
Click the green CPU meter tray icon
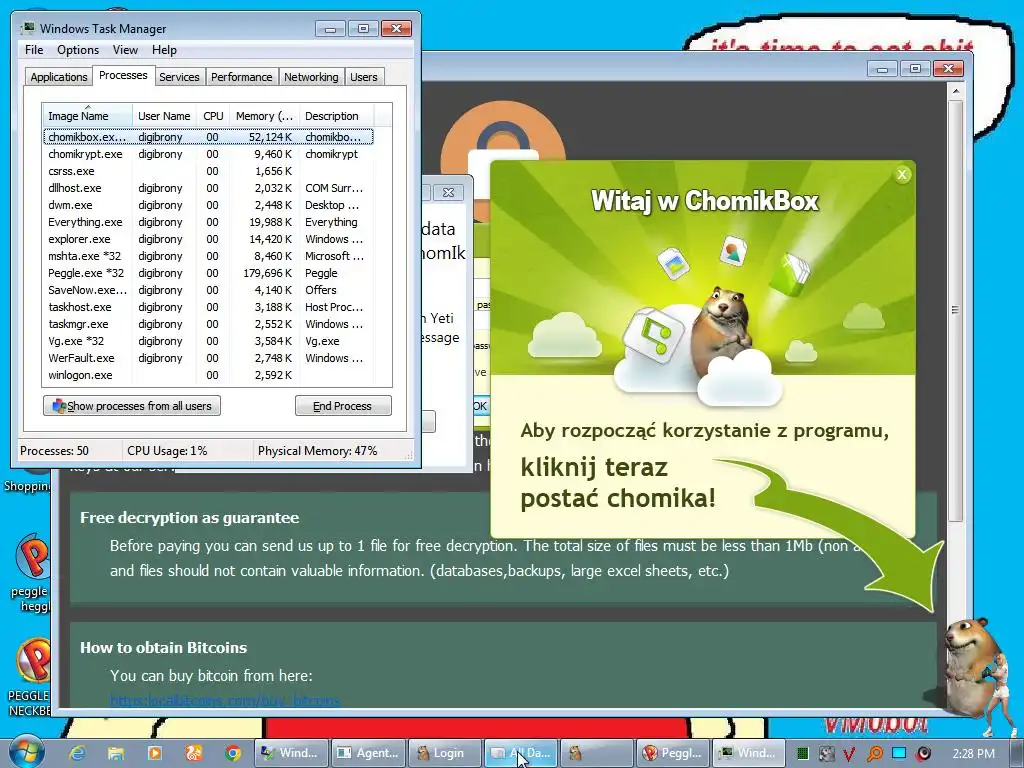click(803, 754)
